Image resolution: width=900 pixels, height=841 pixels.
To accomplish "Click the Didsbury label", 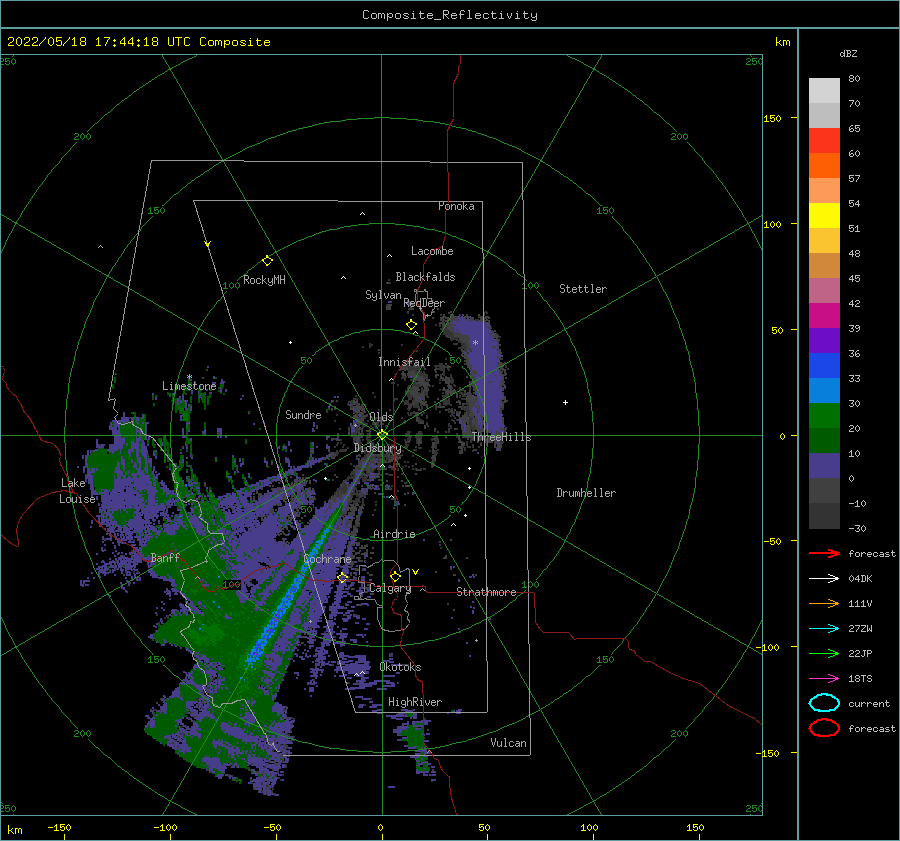I will coord(377,448).
